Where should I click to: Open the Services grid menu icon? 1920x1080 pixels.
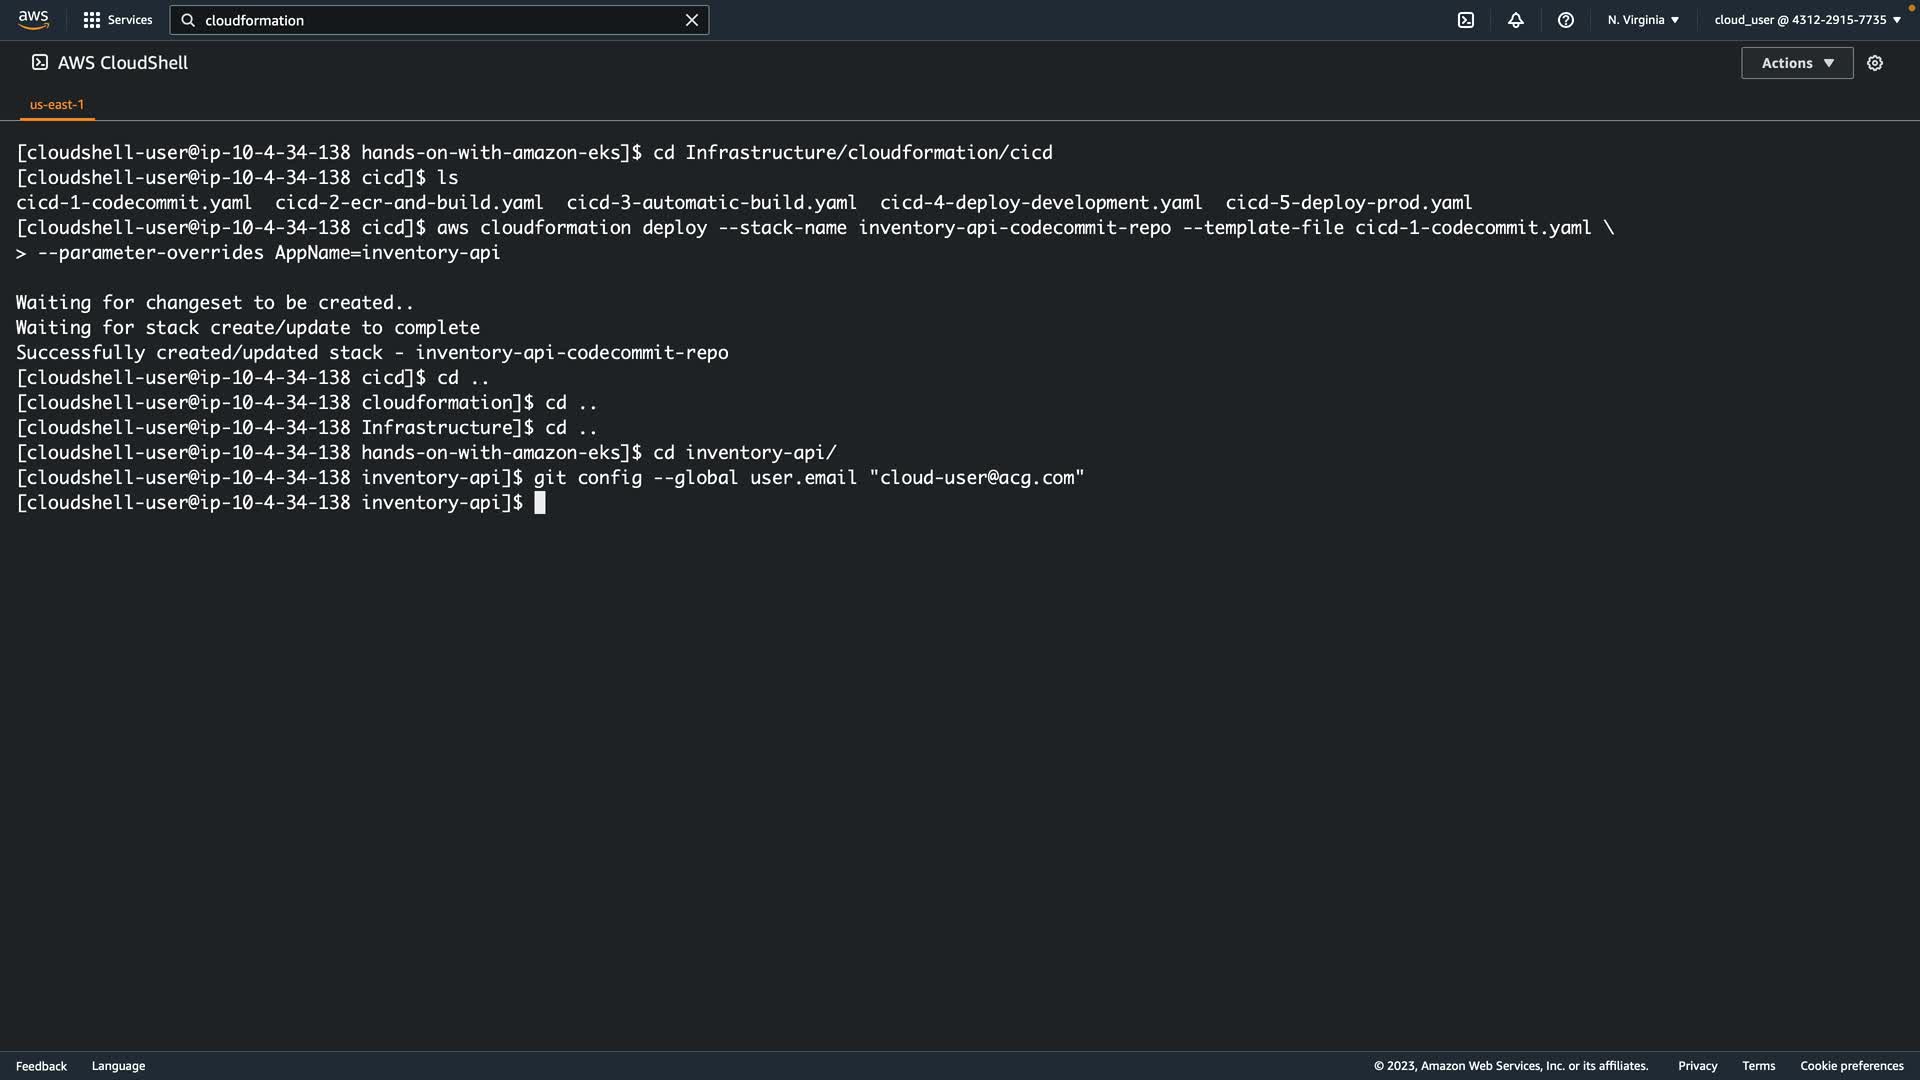[x=92, y=20]
